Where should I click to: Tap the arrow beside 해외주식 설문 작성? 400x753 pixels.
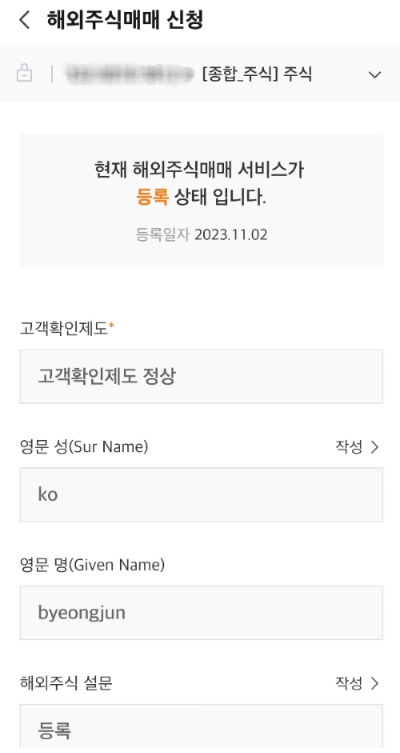[x=375, y=683]
